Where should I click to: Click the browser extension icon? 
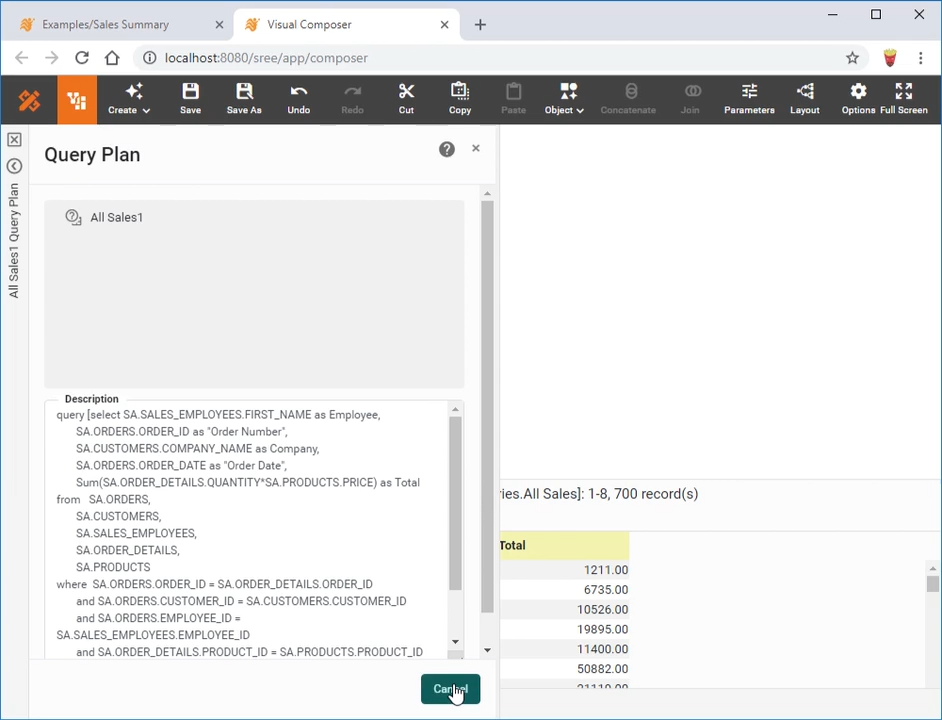click(890, 58)
